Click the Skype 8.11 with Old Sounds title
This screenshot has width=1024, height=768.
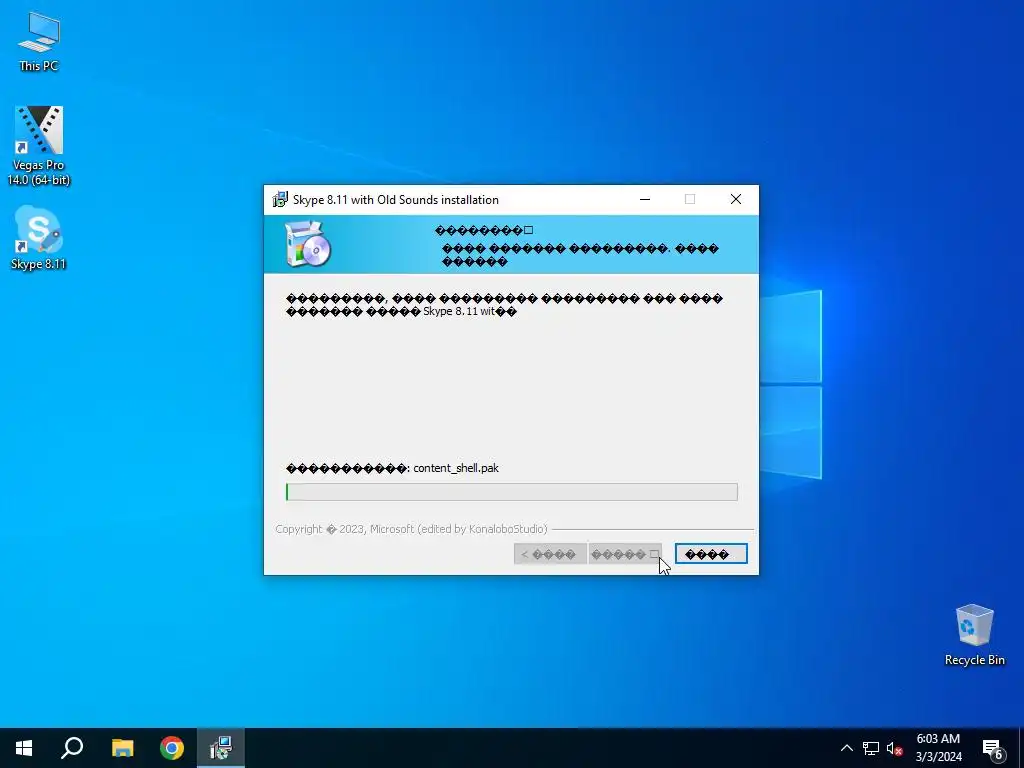point(396,200)
